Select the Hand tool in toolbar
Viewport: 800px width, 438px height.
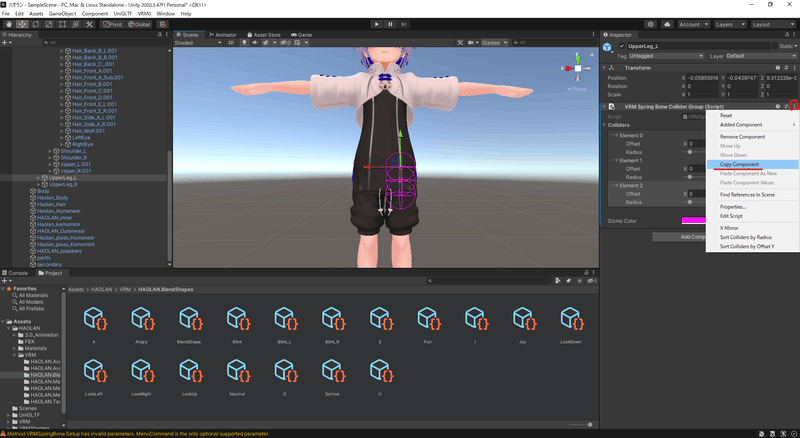9,24
